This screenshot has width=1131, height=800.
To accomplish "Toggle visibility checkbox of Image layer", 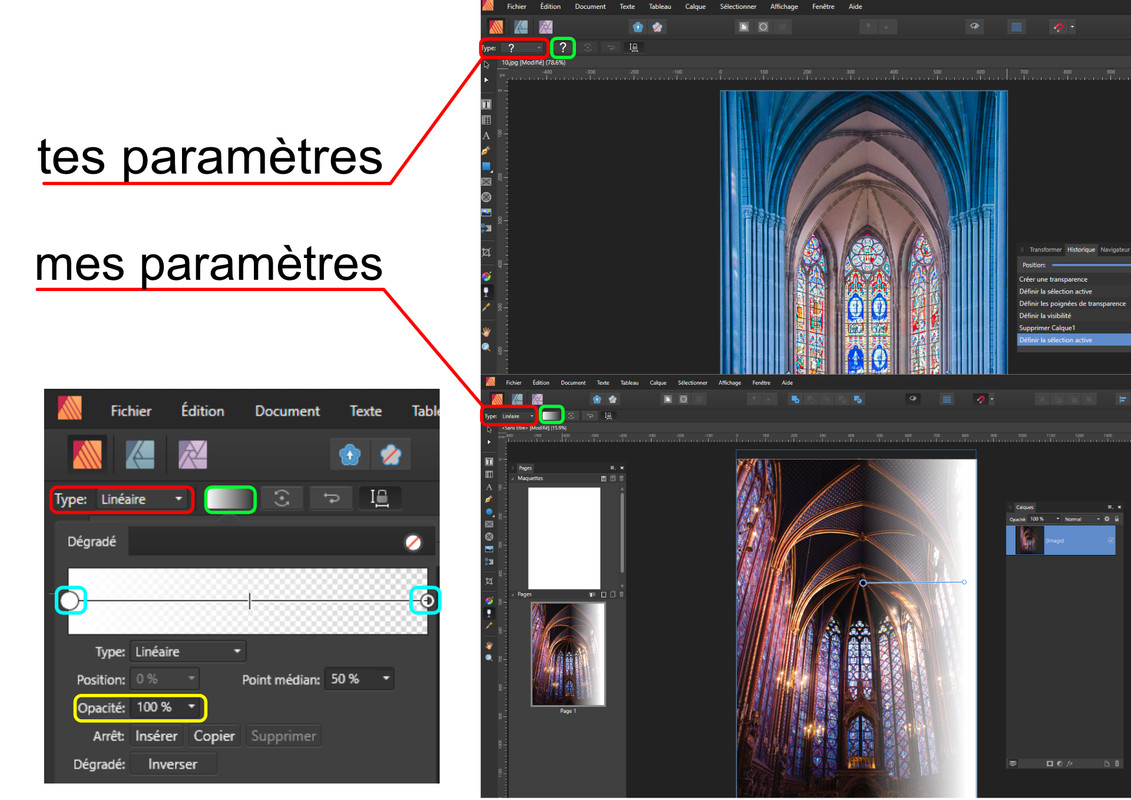I will tap(1111, 540).
